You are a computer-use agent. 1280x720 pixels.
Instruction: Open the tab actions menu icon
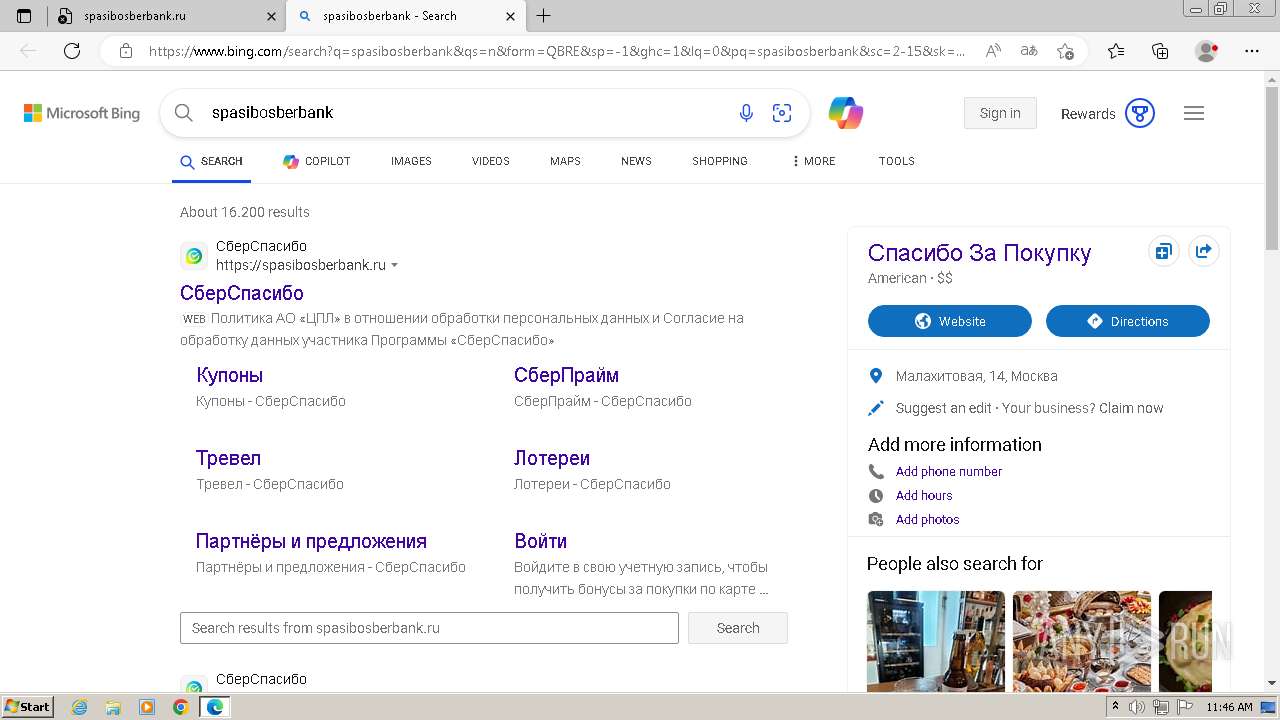coord(24,16)
